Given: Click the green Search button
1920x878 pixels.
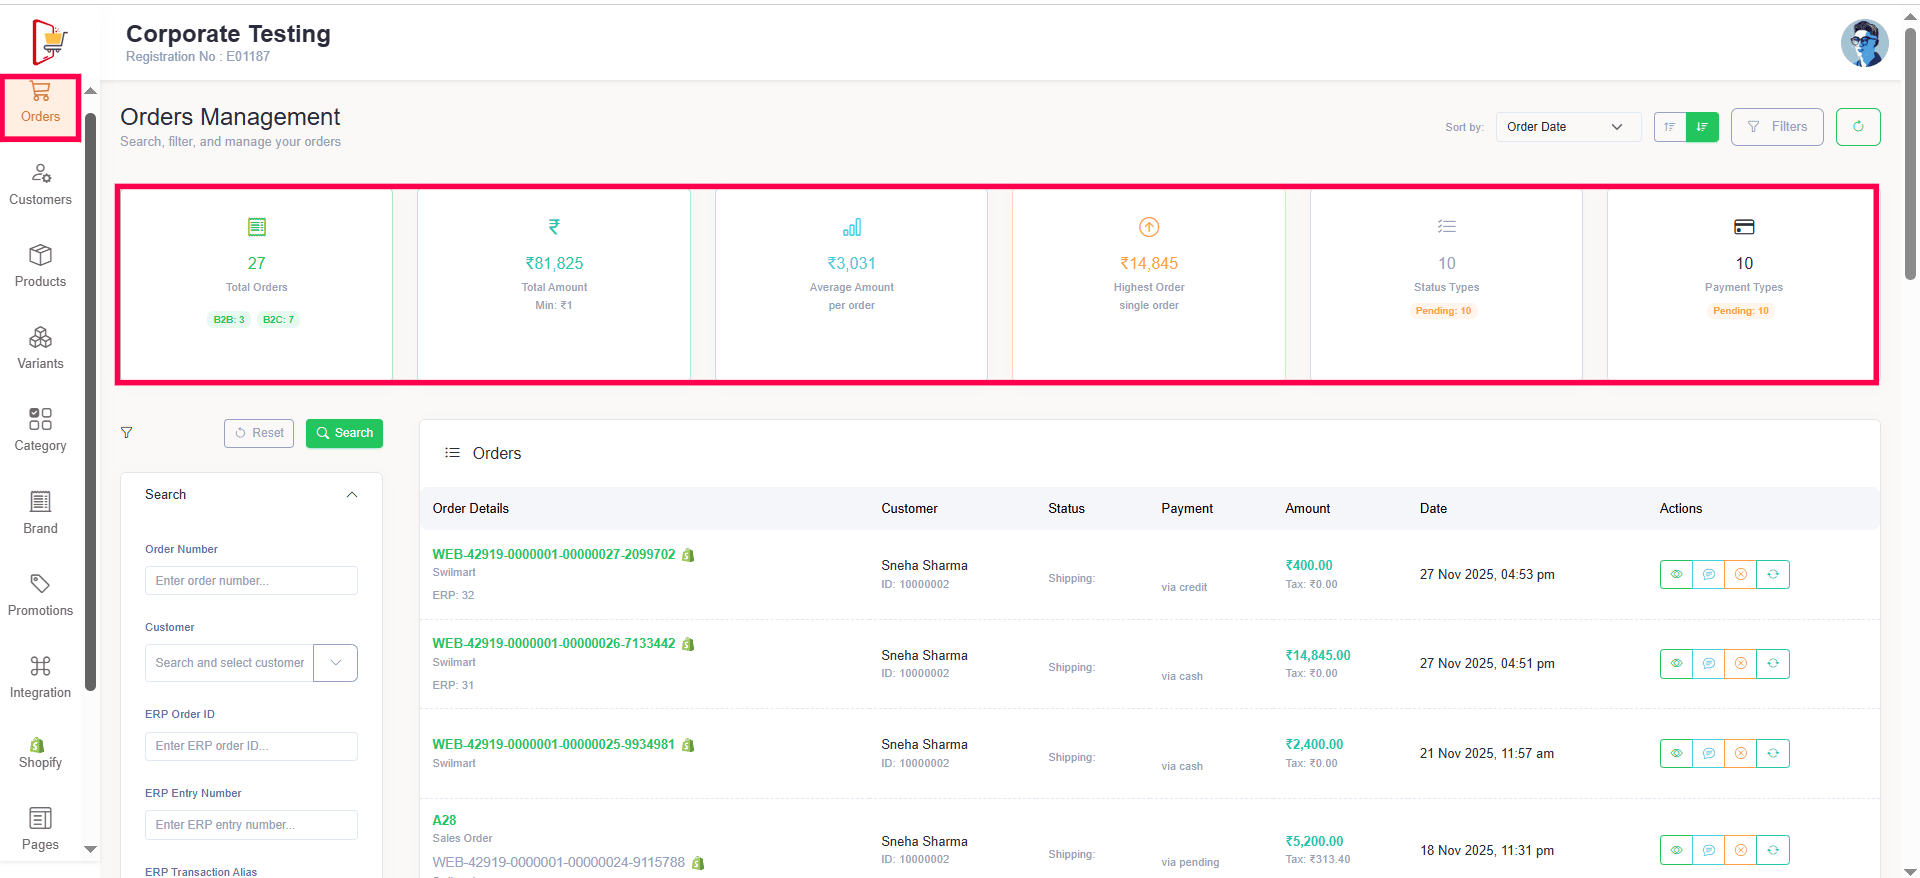Looking at the screenshot, I should (344, 433).
